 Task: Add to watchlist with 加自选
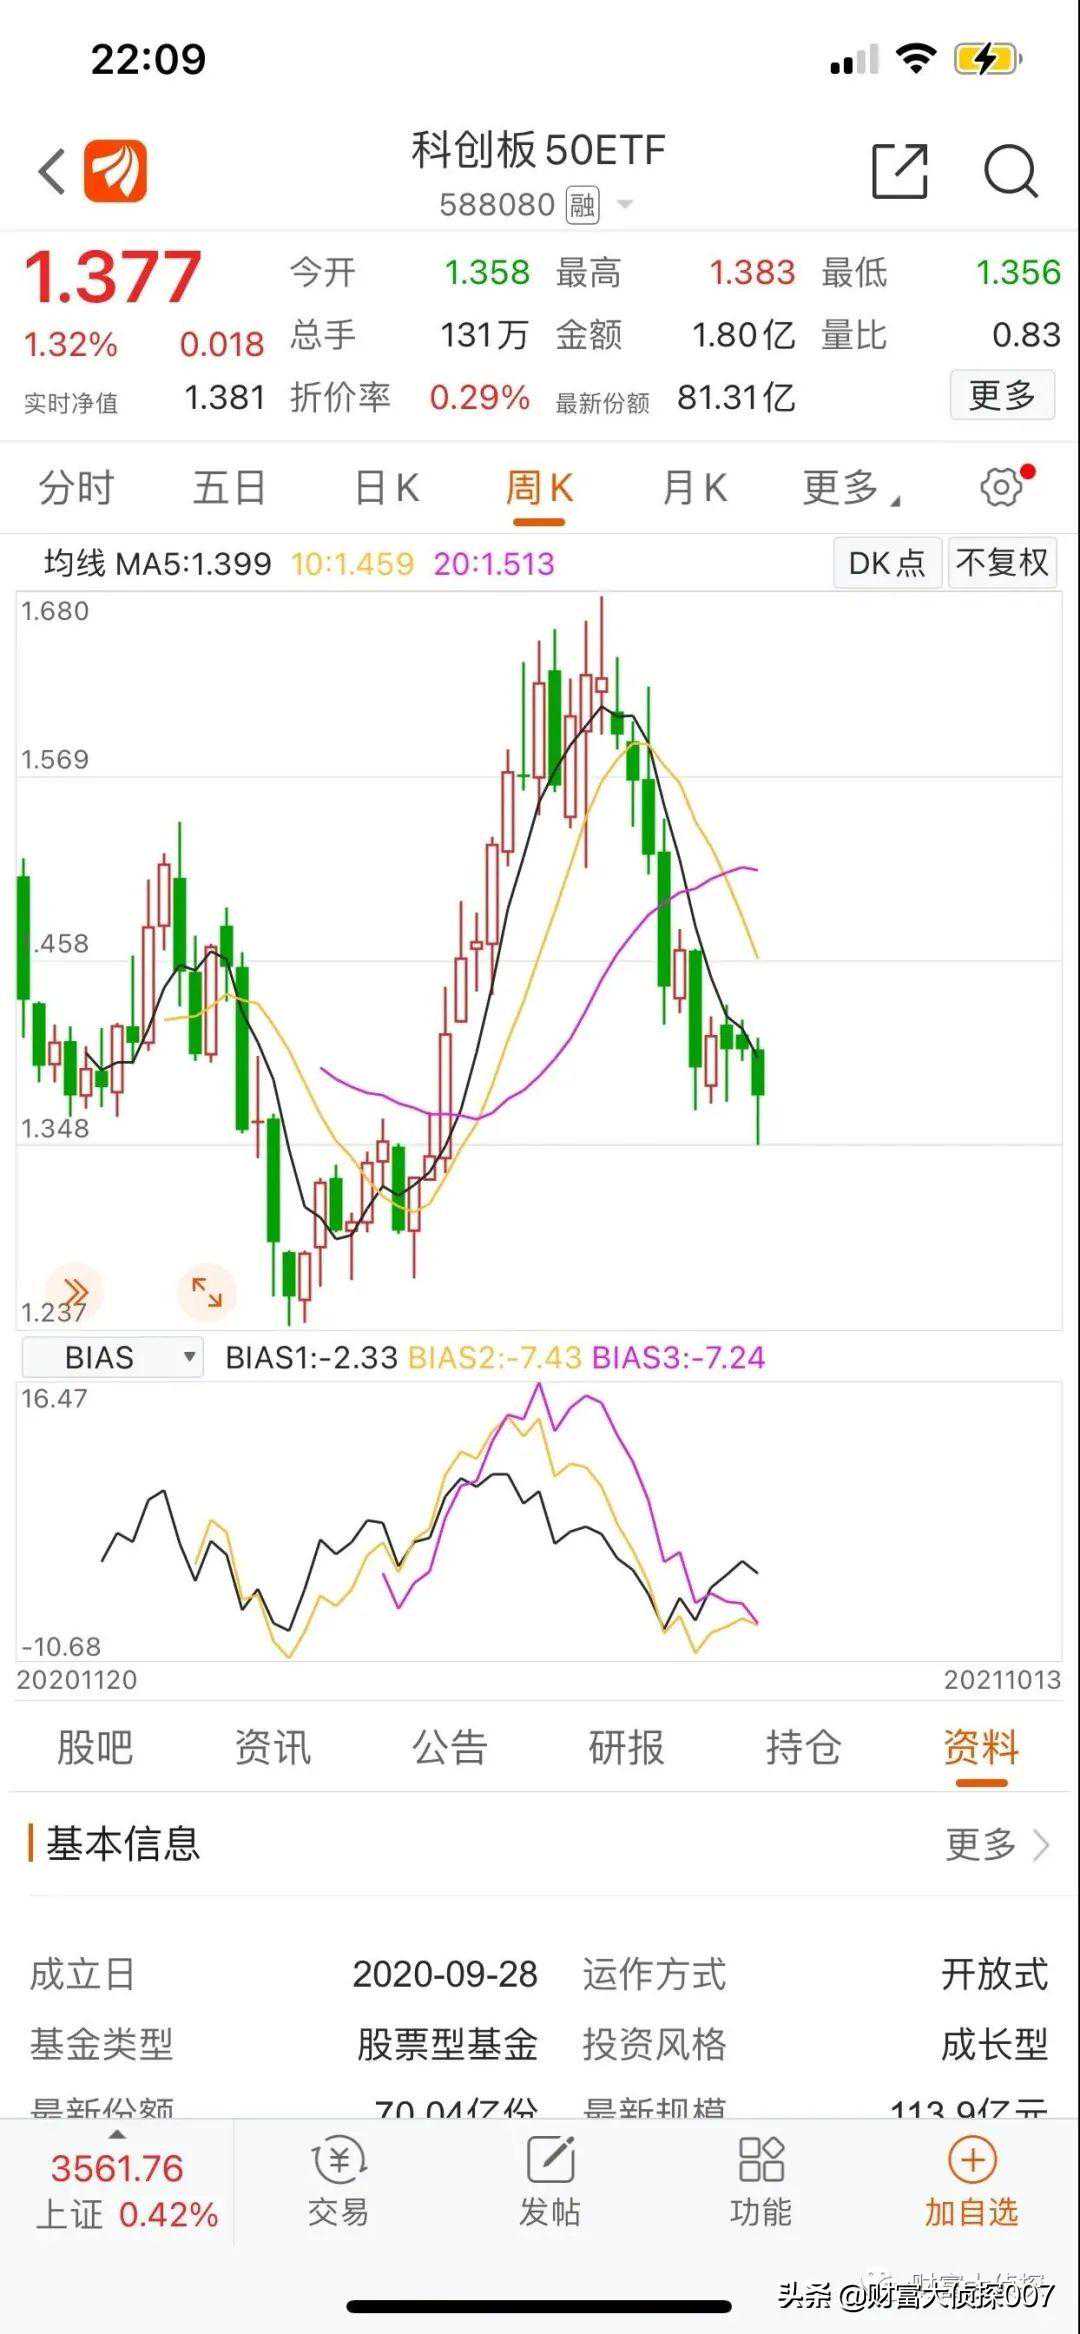971,2182
